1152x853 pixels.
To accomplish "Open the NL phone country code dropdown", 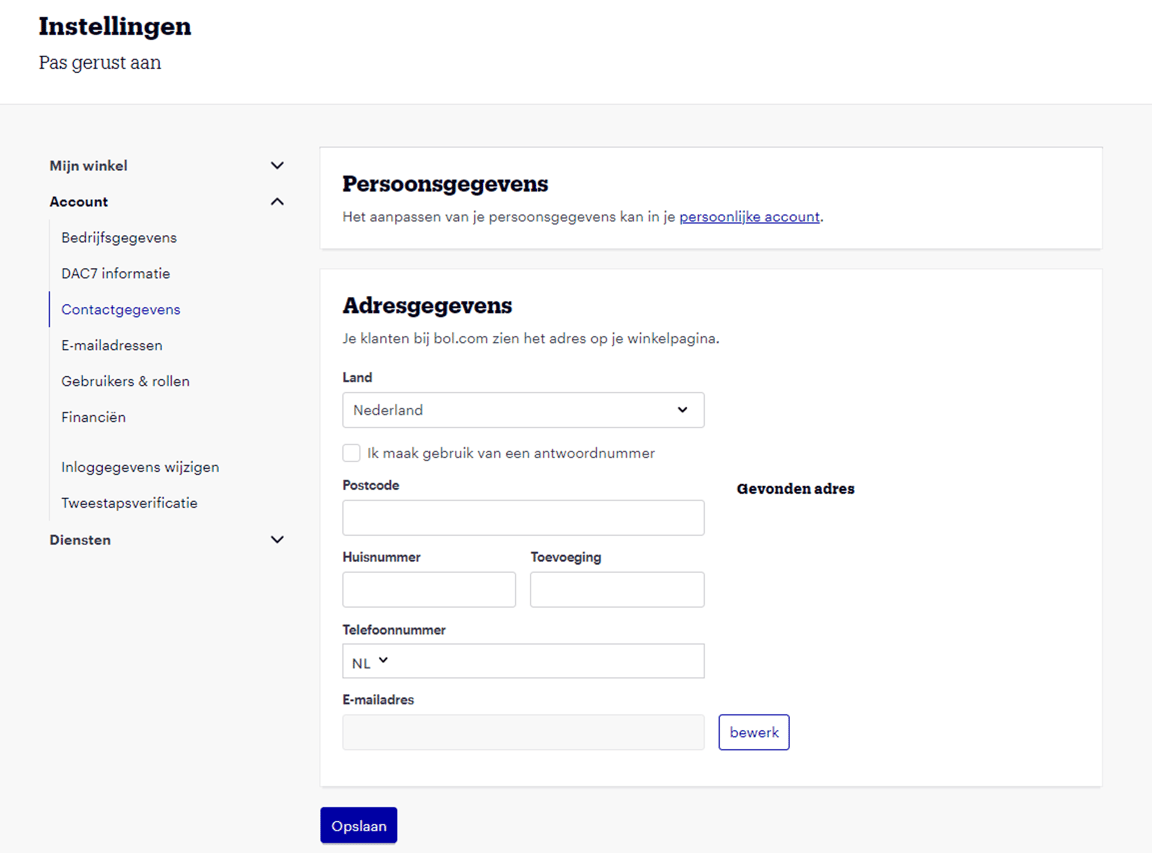I will (367, 661).
